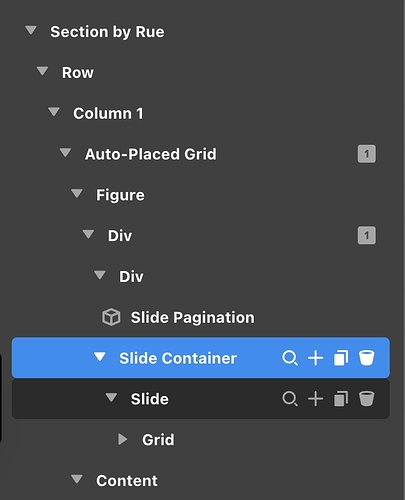The height and width of the screenshot is (500, 405).
Task: Click the Slide Pagination cube icon
Action: 111,317
